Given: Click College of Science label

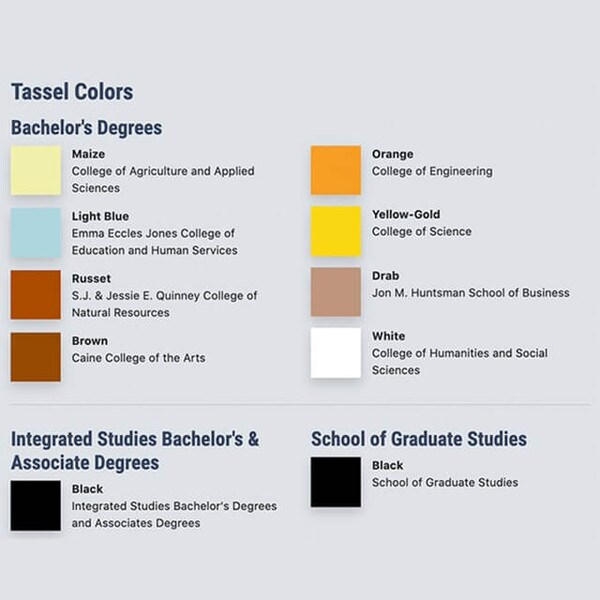Looking at the screenshot, I should pyautogui.click(x=422, y=232).
